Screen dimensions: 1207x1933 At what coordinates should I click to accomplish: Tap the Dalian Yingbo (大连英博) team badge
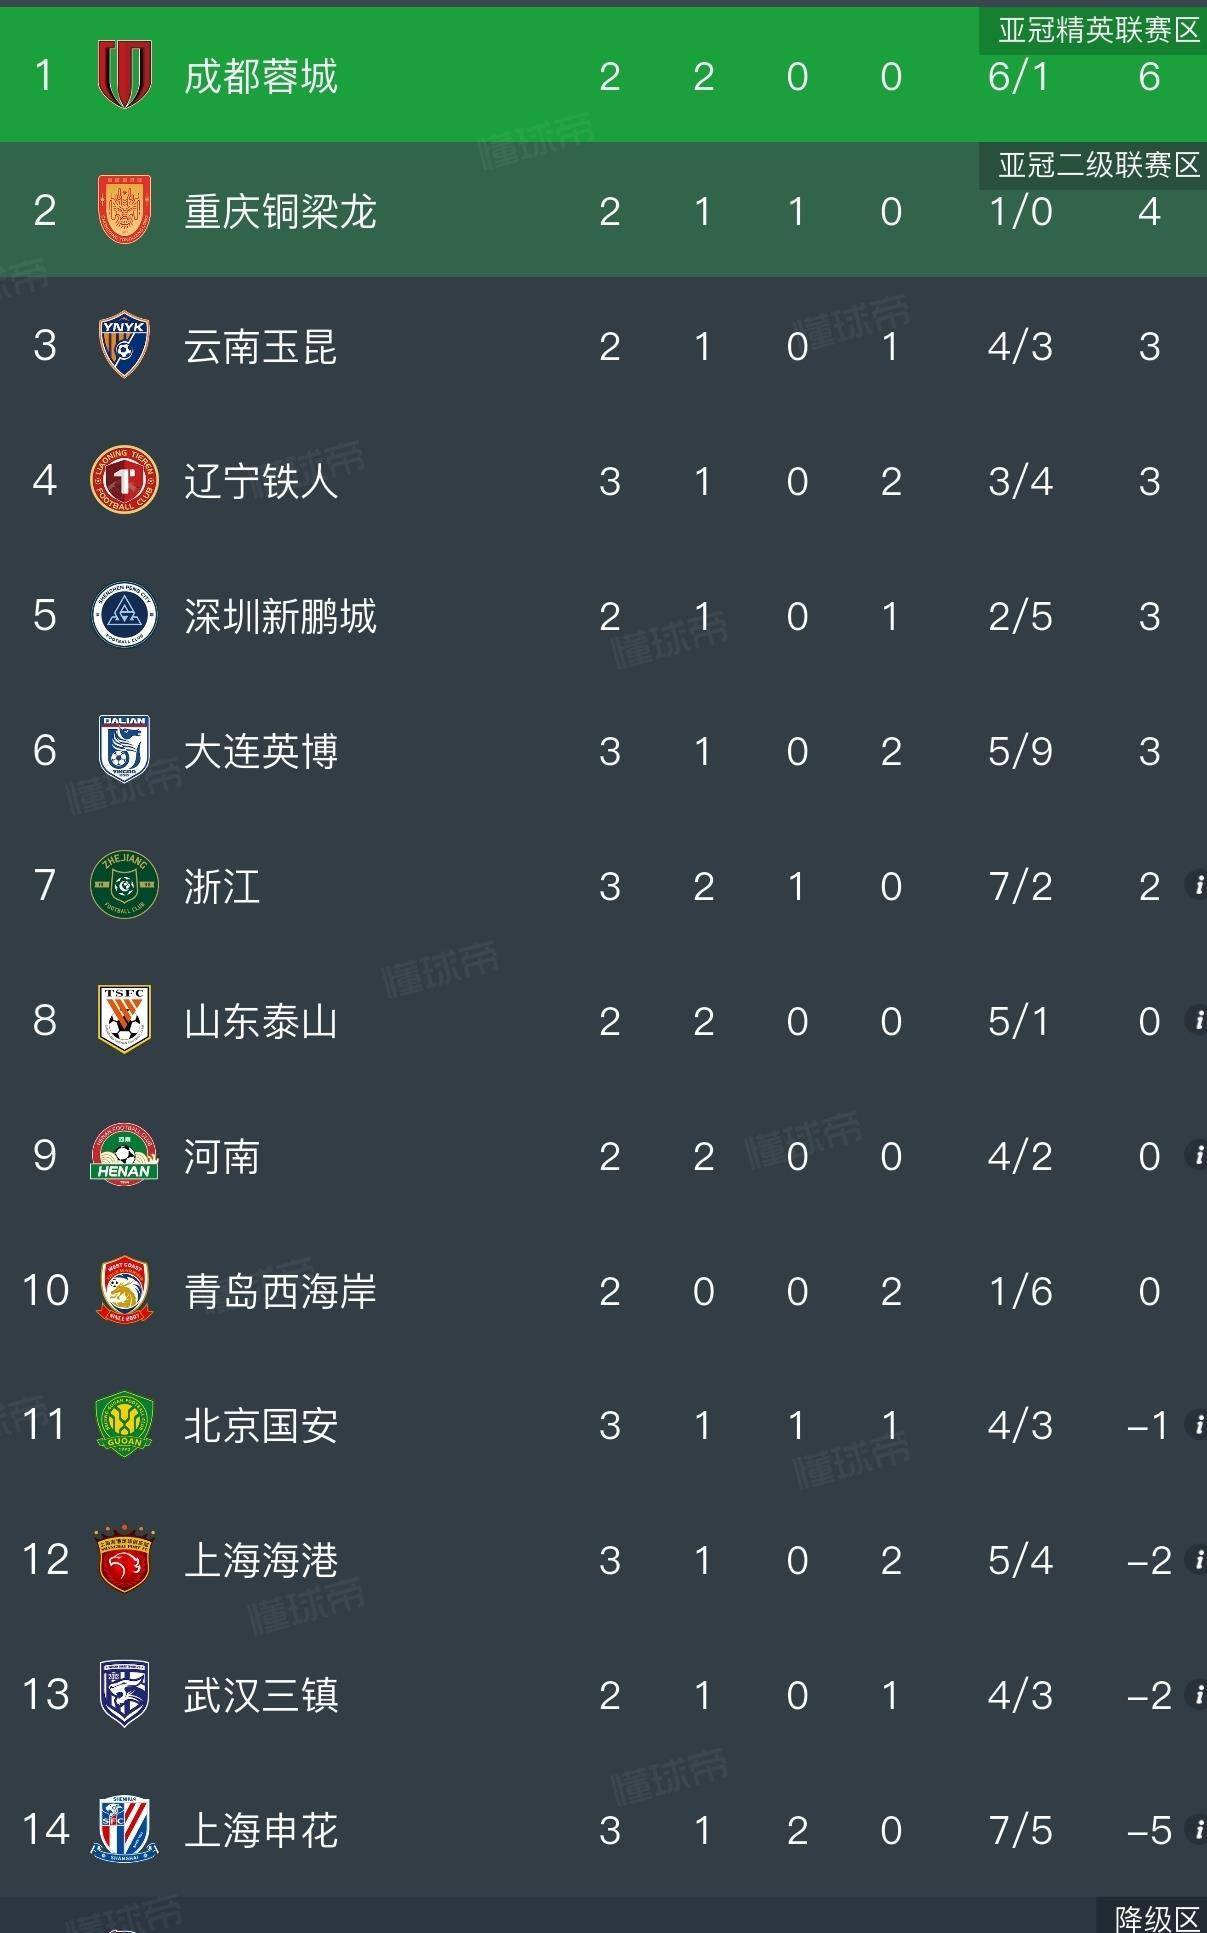coord(124,749)
